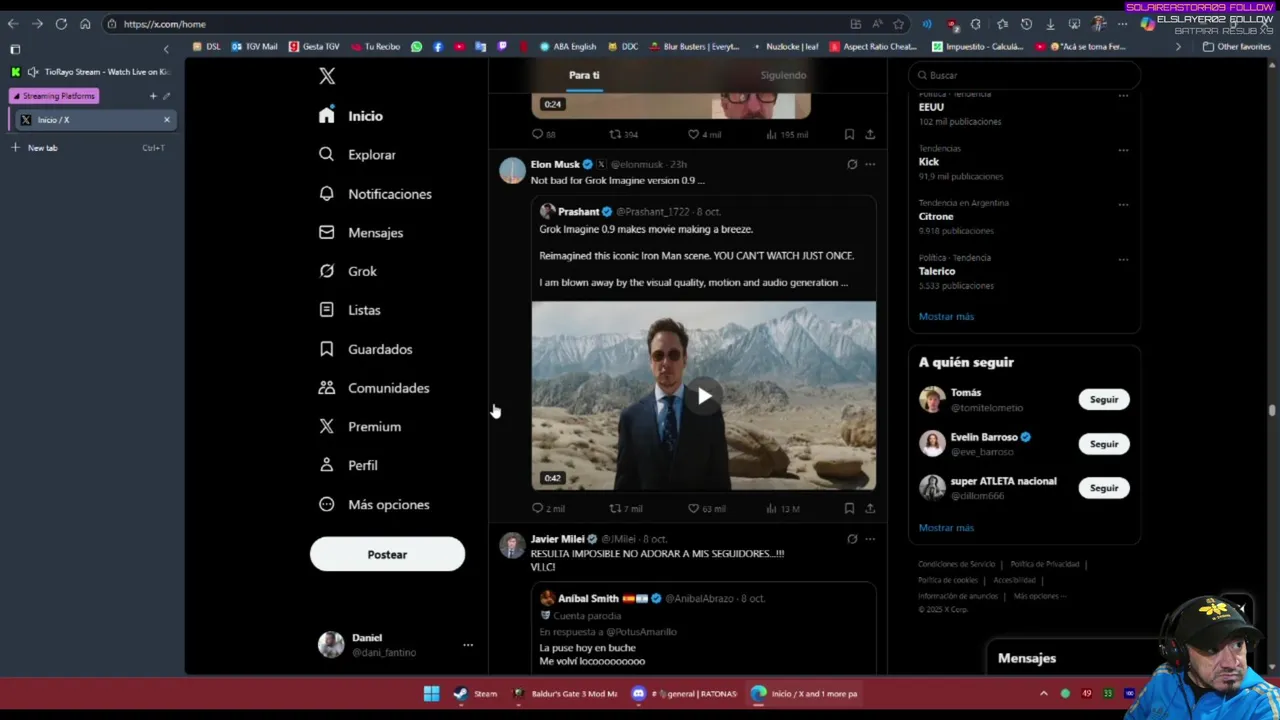1280x720 pixels.
Task: Open Listas
Action: pos(350,310)
